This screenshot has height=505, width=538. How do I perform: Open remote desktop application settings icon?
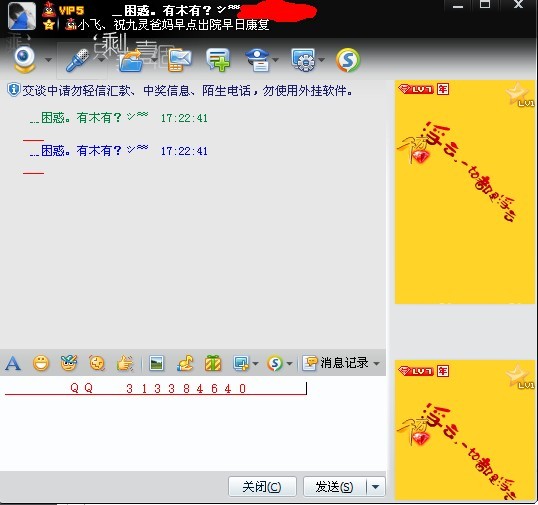pos(303,60)
